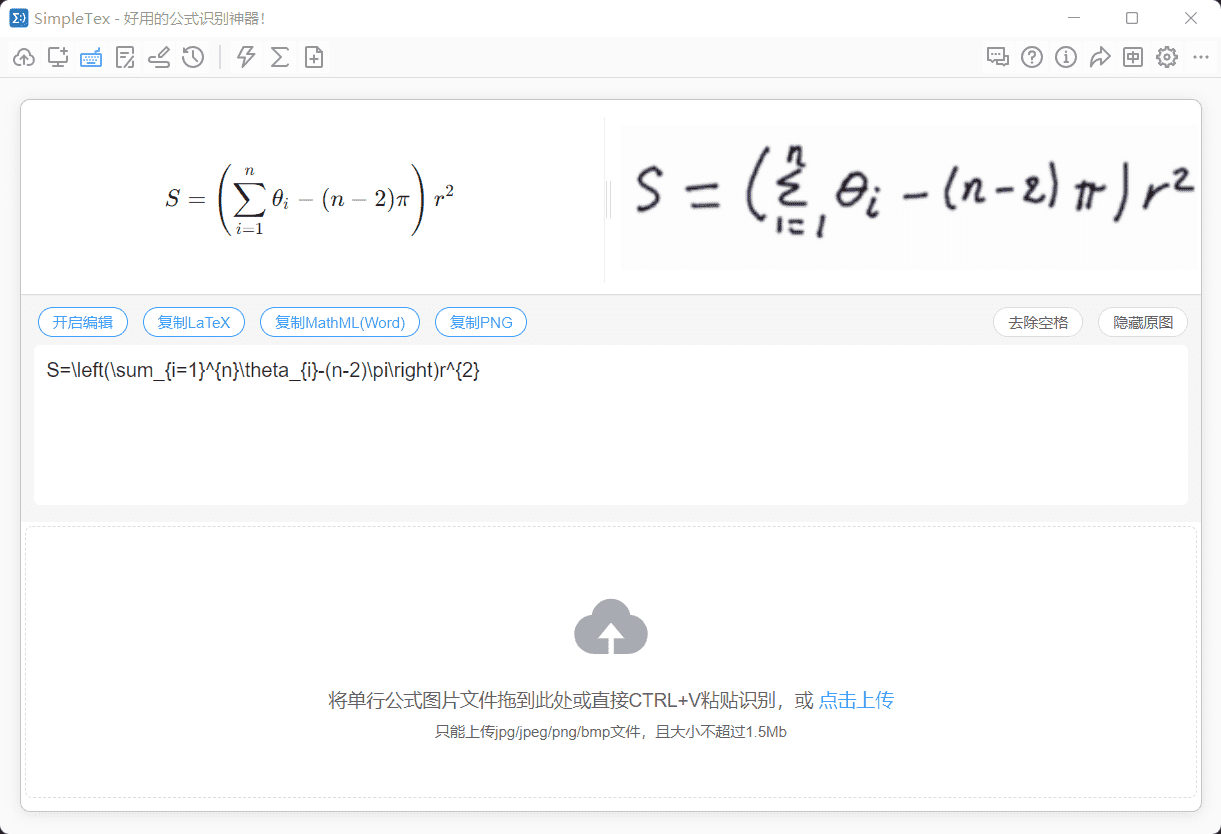The image size is (1221, 834).
Task: Open the recognition history clock icon
Action: [193, 58]
